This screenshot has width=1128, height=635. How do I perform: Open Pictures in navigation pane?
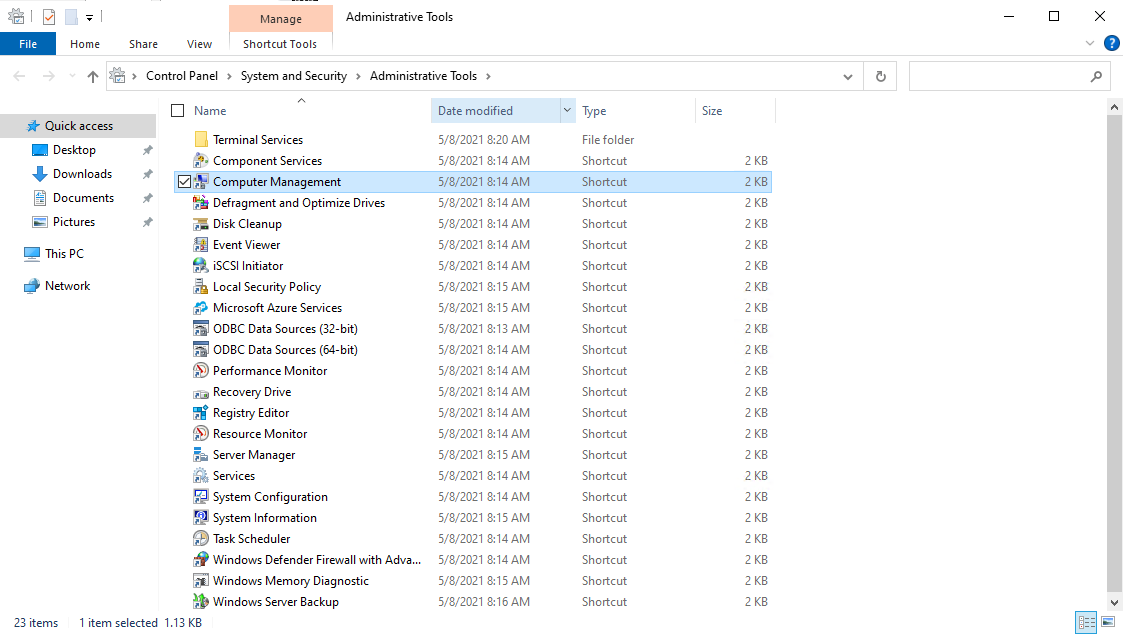click(x=73, y=221)
